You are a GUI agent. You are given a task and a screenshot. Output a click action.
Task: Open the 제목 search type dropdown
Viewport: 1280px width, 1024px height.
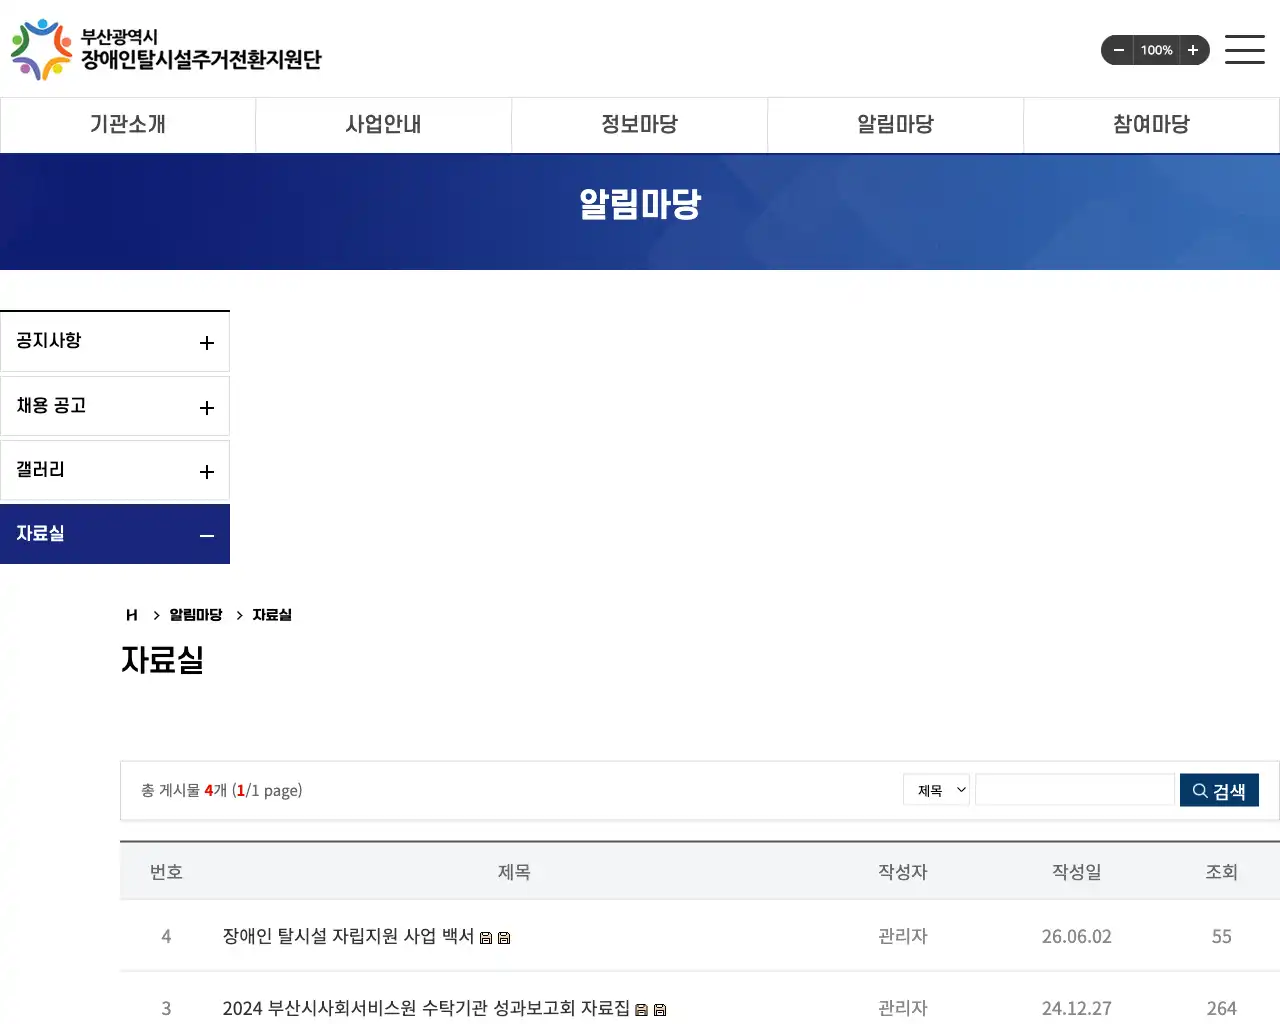tap(937, 790)
